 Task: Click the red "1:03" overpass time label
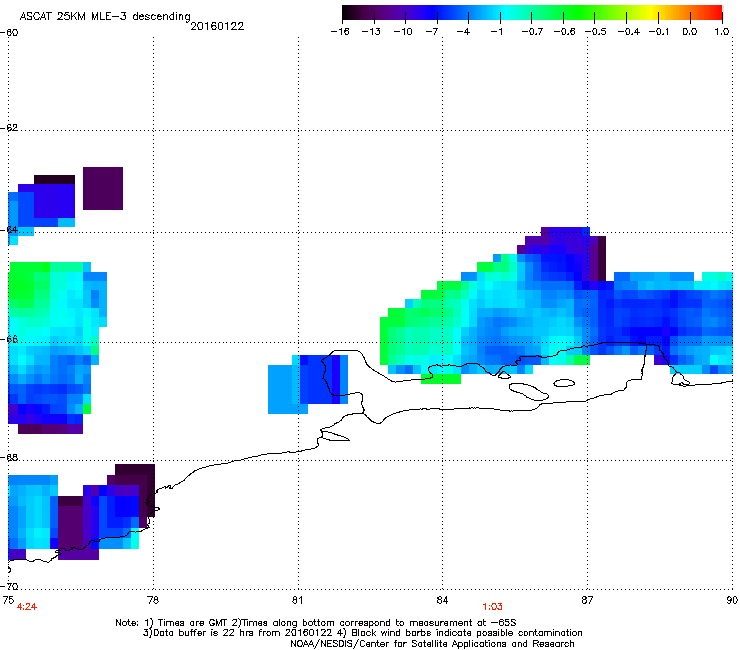click(x=492, y=607)
